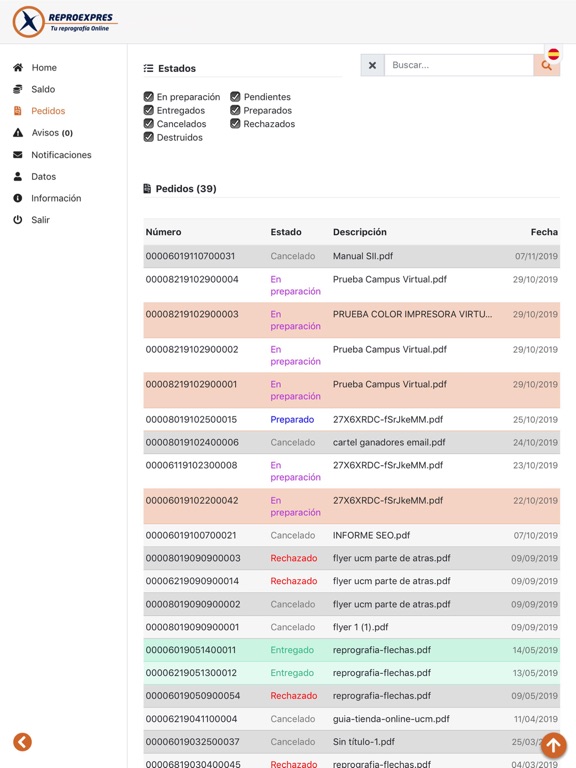Click the Manual SII.pdf description
Viewport: 576px width, 768px height.
click(363, 256)
